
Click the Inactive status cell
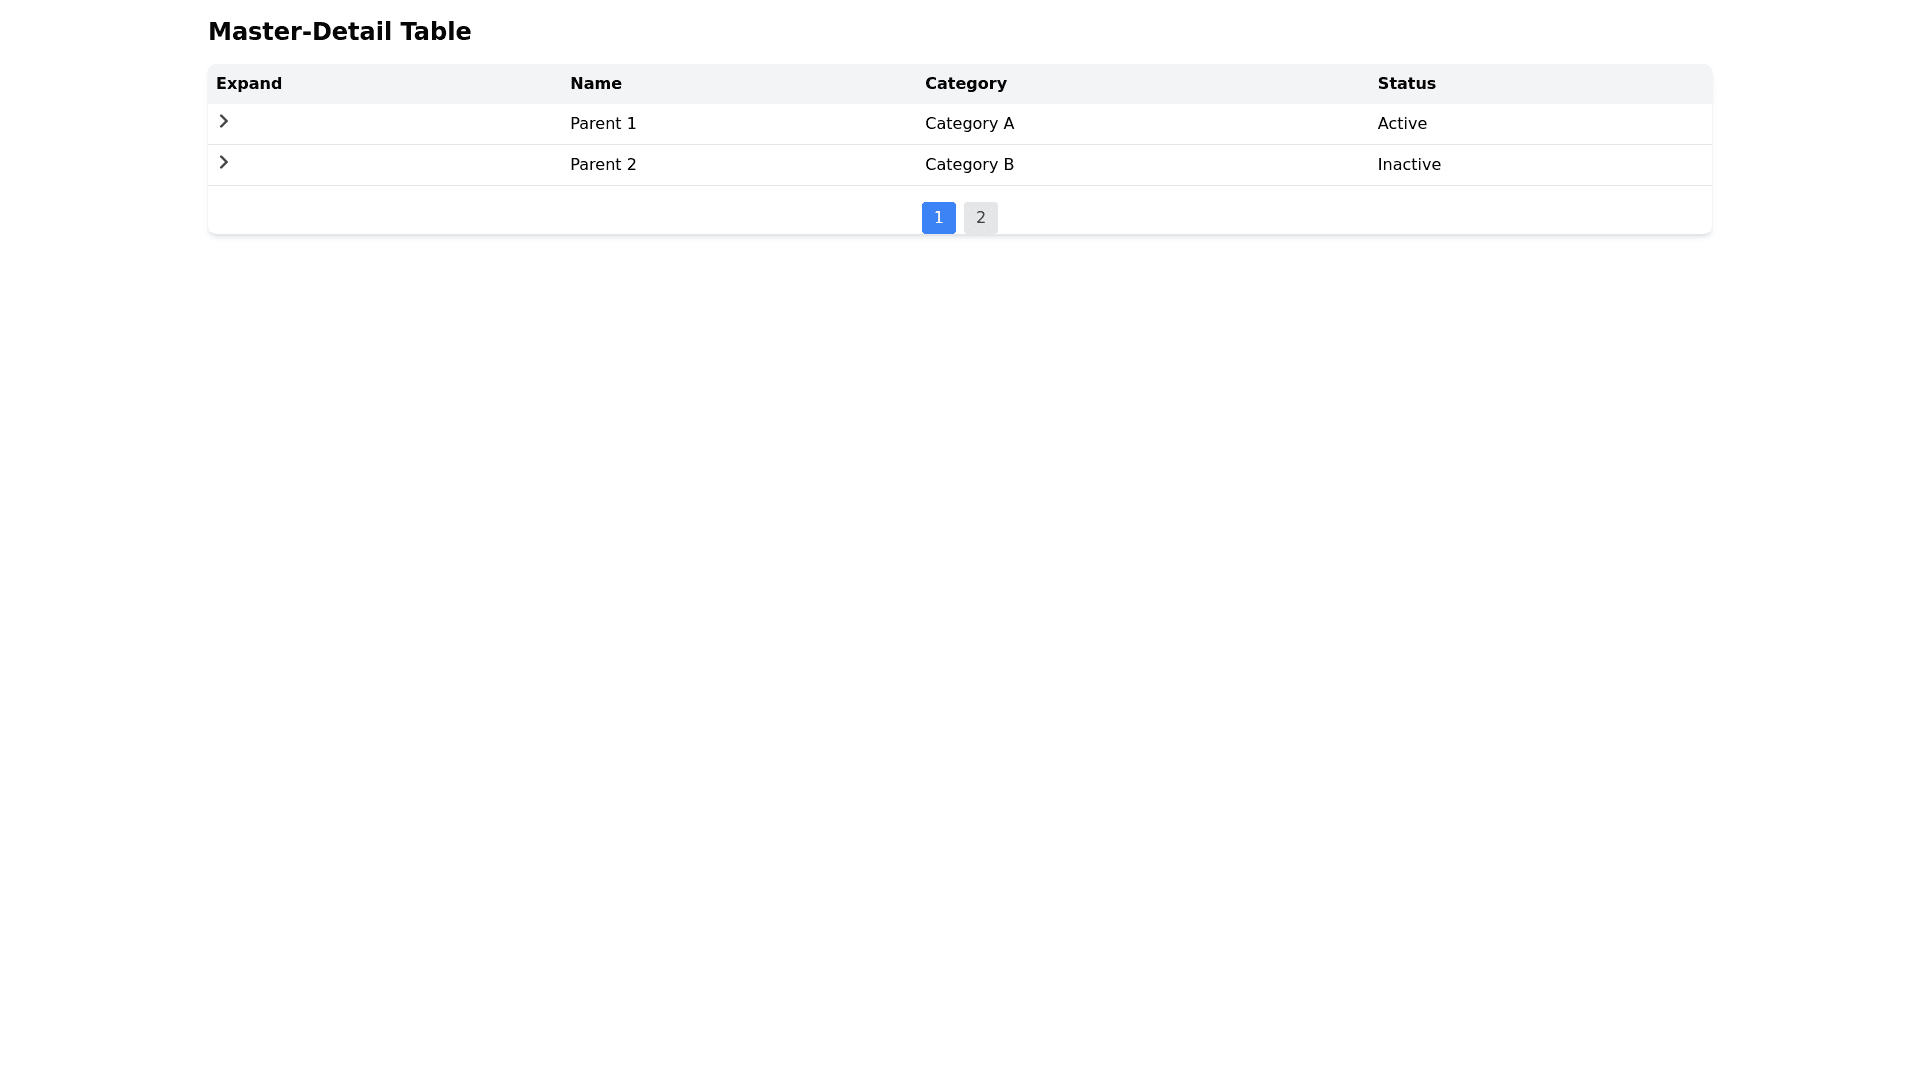pos(1408,165)
